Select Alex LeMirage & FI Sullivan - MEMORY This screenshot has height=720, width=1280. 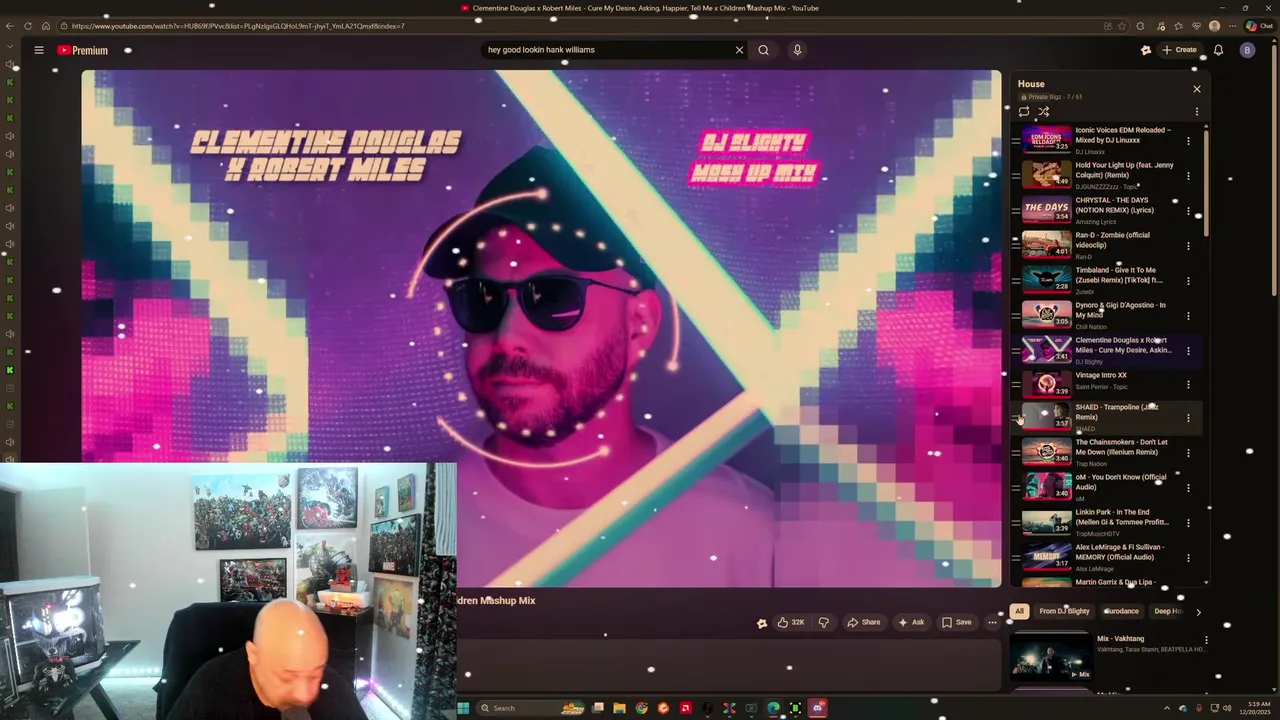tap(1105, 558)
